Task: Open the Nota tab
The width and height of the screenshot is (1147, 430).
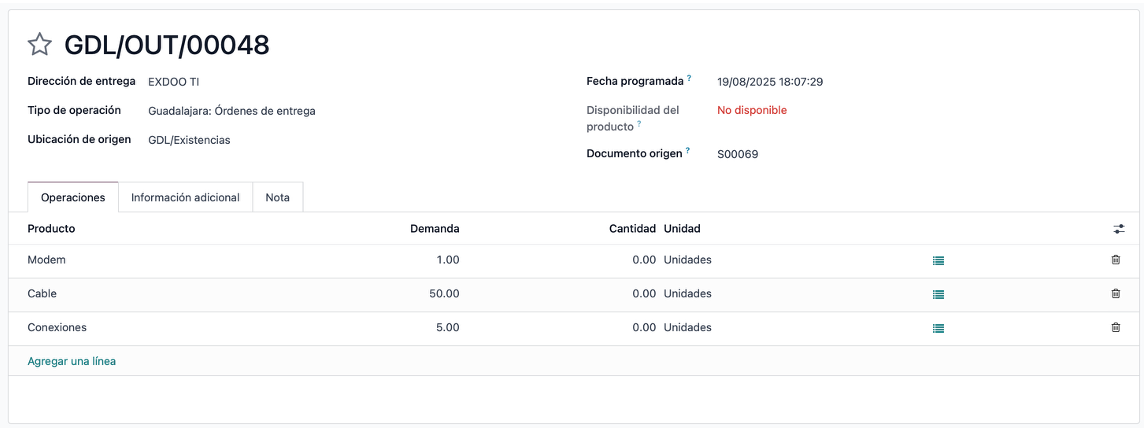Action: coord(277,197)
